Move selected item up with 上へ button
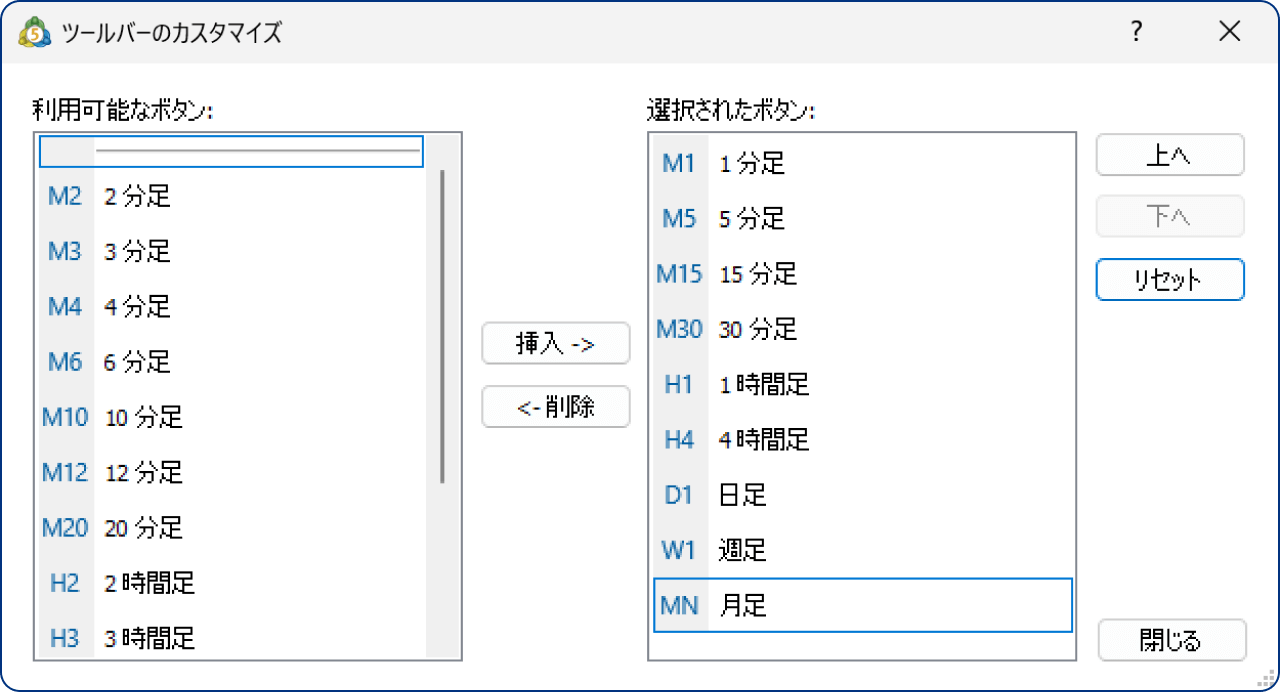This screenshot has height=692, width=1280. tap(1169, 155)
